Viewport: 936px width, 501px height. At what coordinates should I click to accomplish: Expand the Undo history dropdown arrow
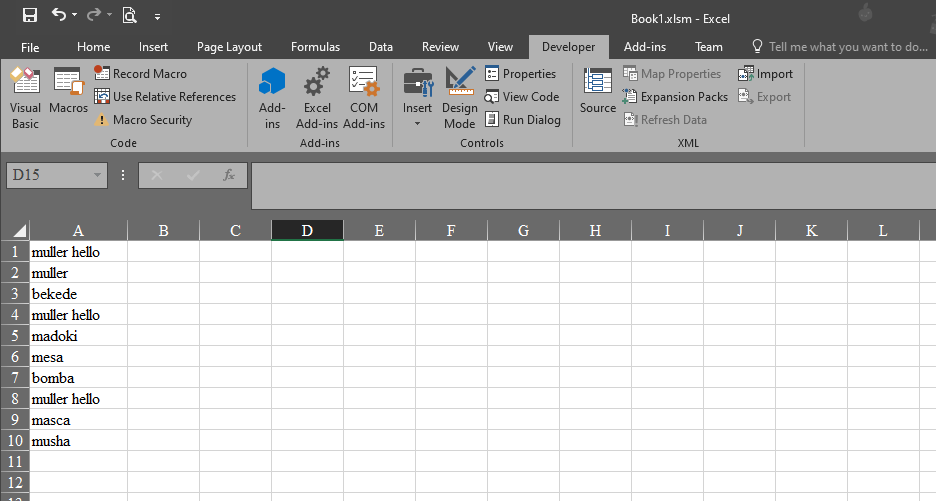[75, 15]
